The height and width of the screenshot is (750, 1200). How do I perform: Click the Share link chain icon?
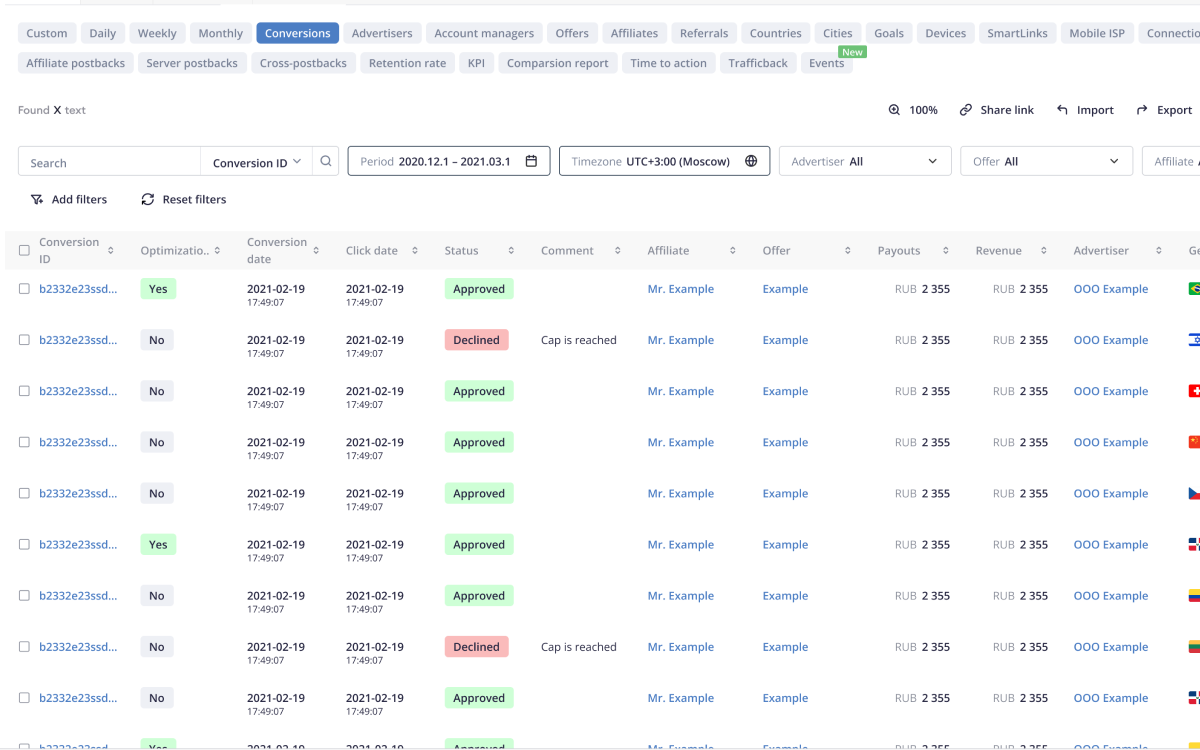click(965, 110)
